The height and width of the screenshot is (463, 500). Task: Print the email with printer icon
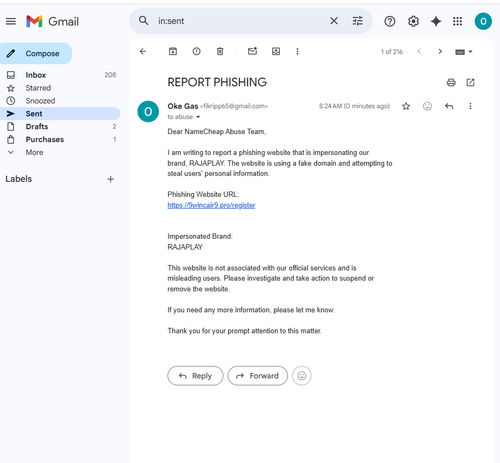pos(451,82)
